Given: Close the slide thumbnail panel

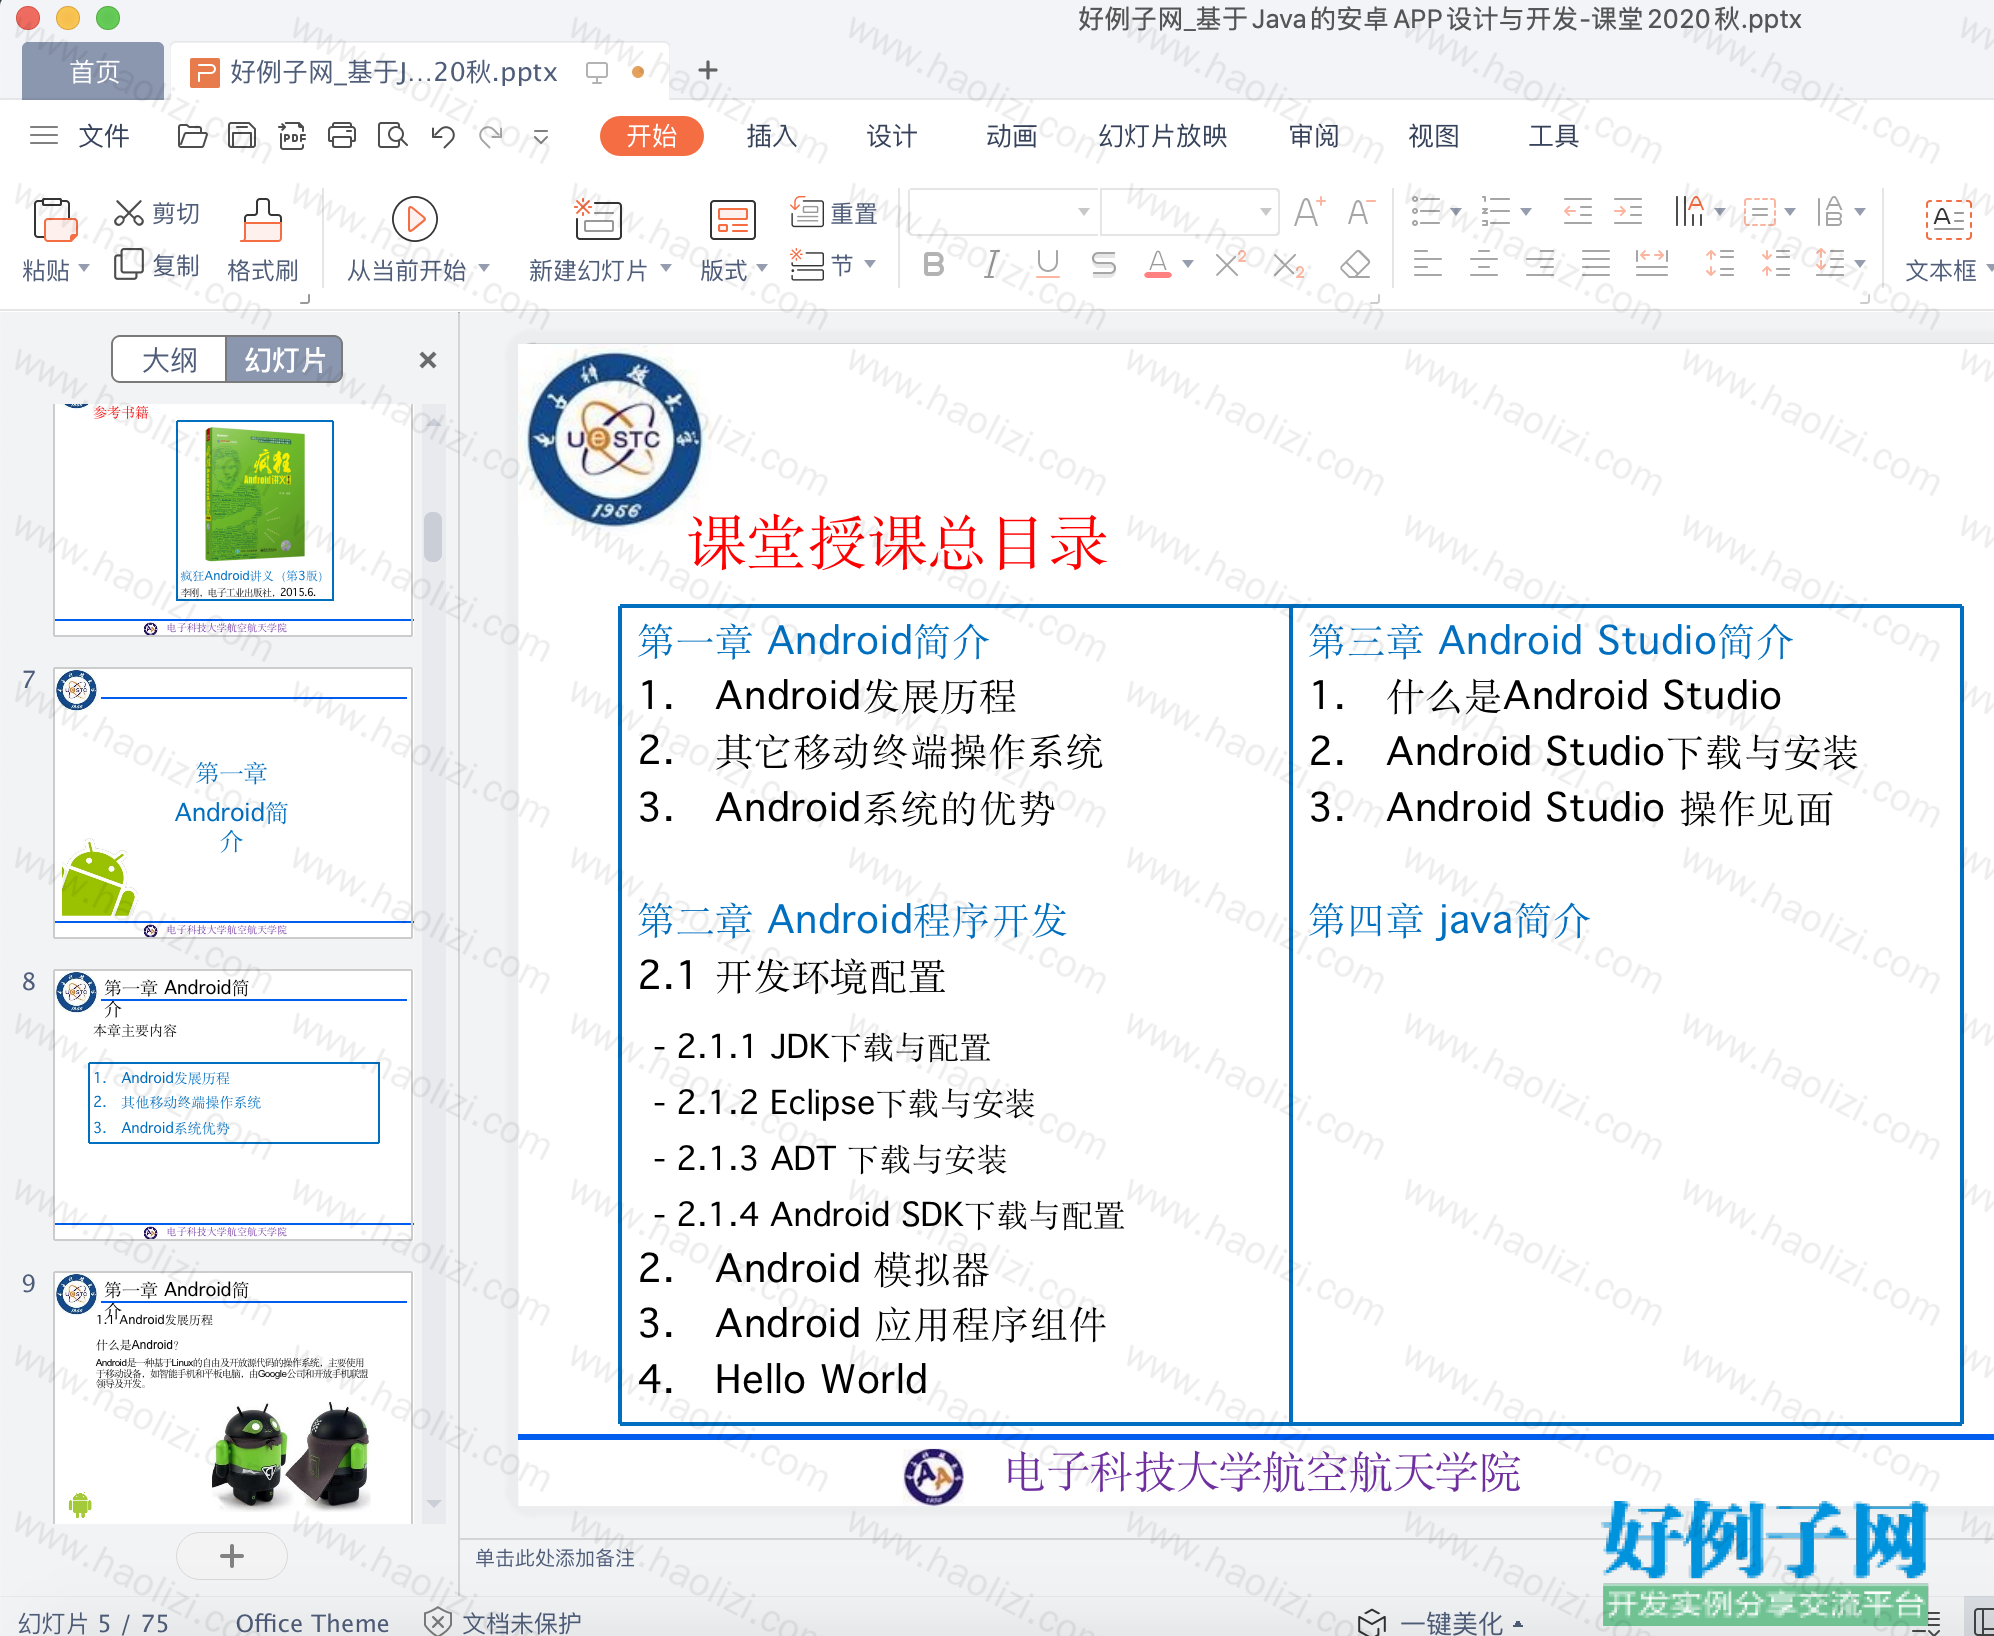Looking at the screenshot, I should point(427,360).
